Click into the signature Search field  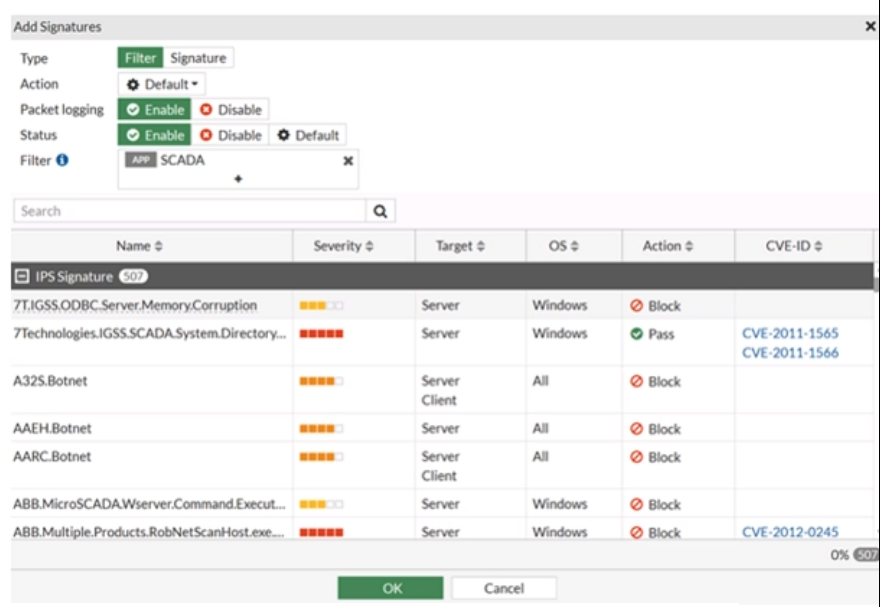coord(190,211)
